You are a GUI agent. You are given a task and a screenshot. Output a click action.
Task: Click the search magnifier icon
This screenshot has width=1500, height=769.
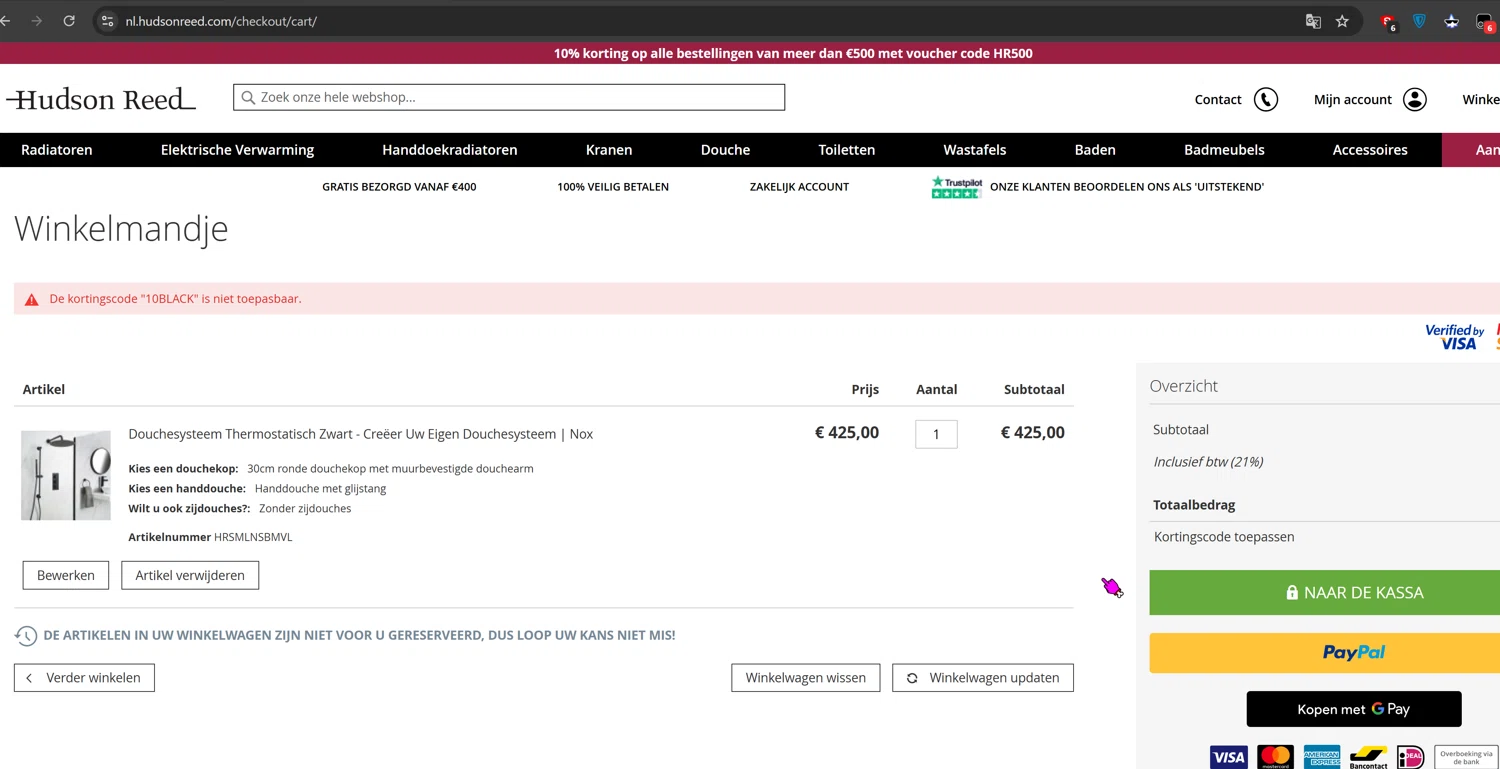pyautogui.click(x=248, y=97)
